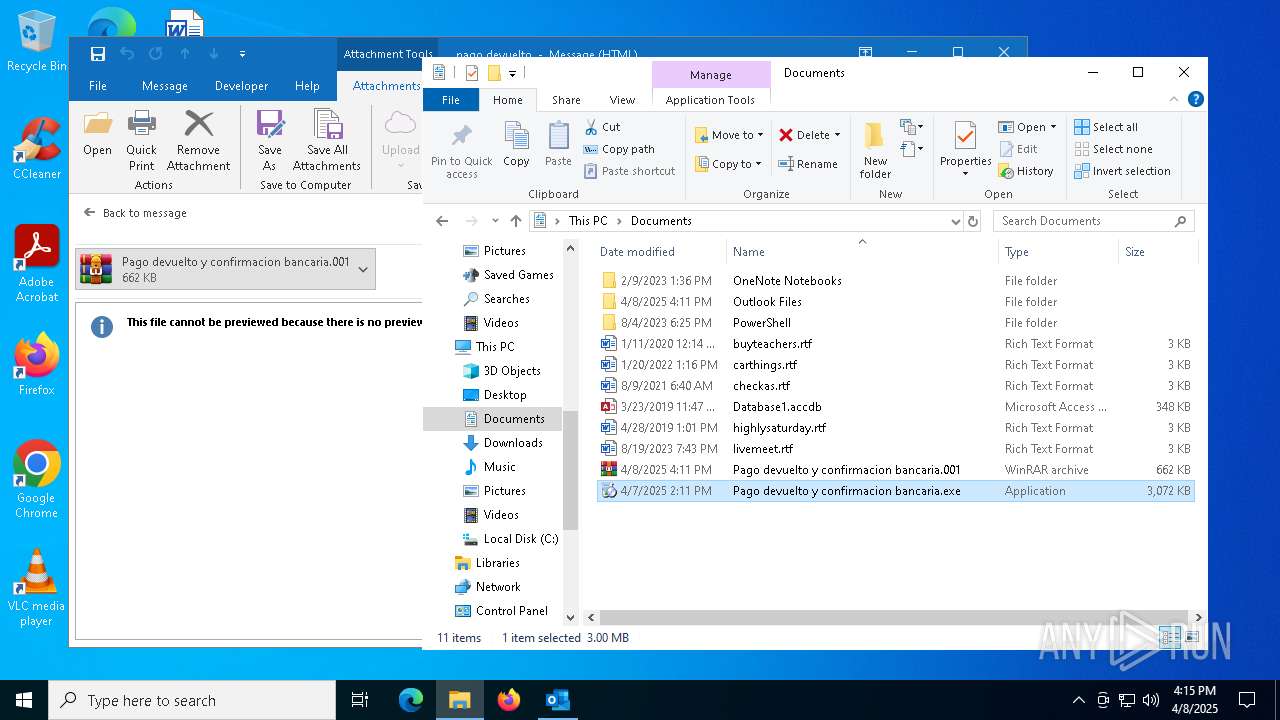The height and width of the screenshot is (720, 1280).
Task: Select Network in navigation pane
Action: click(498, 587)
